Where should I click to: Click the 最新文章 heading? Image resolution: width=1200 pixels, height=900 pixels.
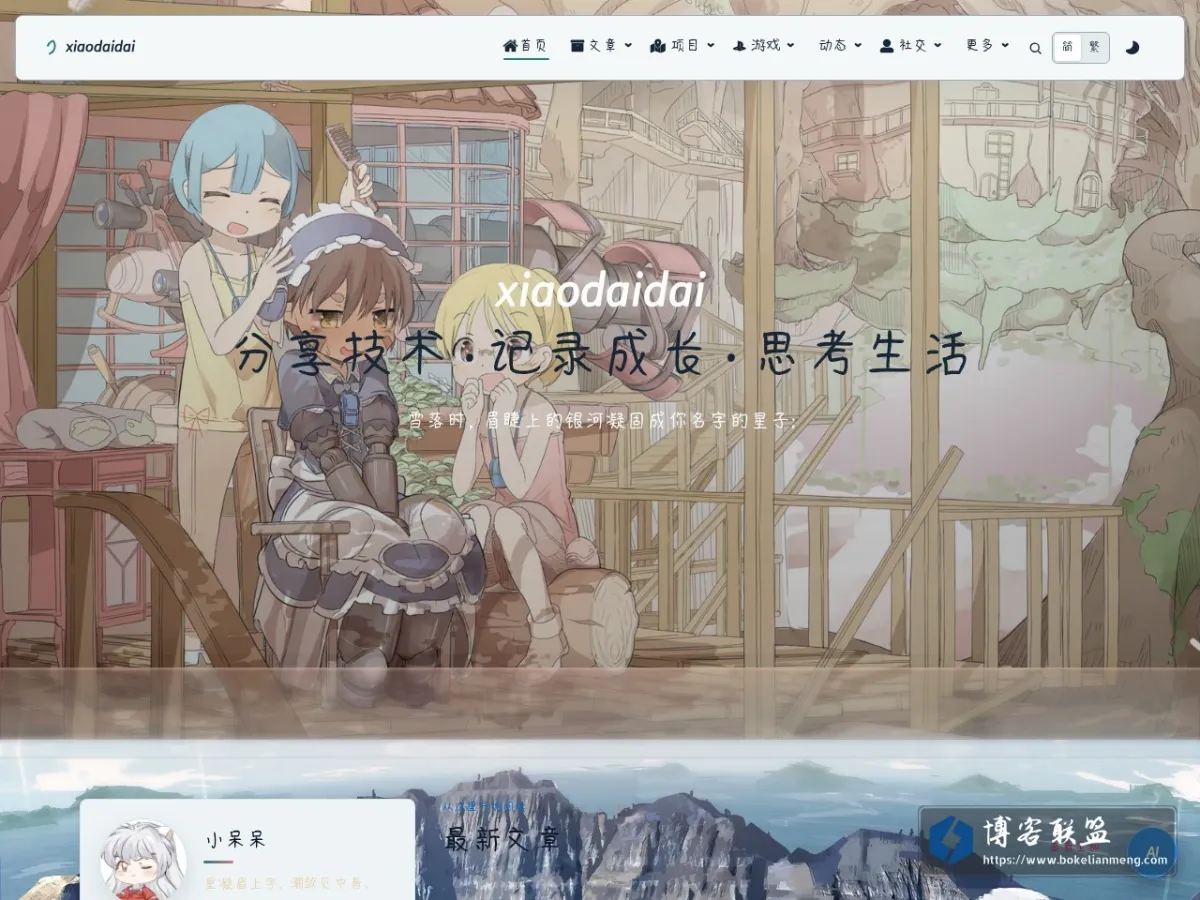(502, 839)
